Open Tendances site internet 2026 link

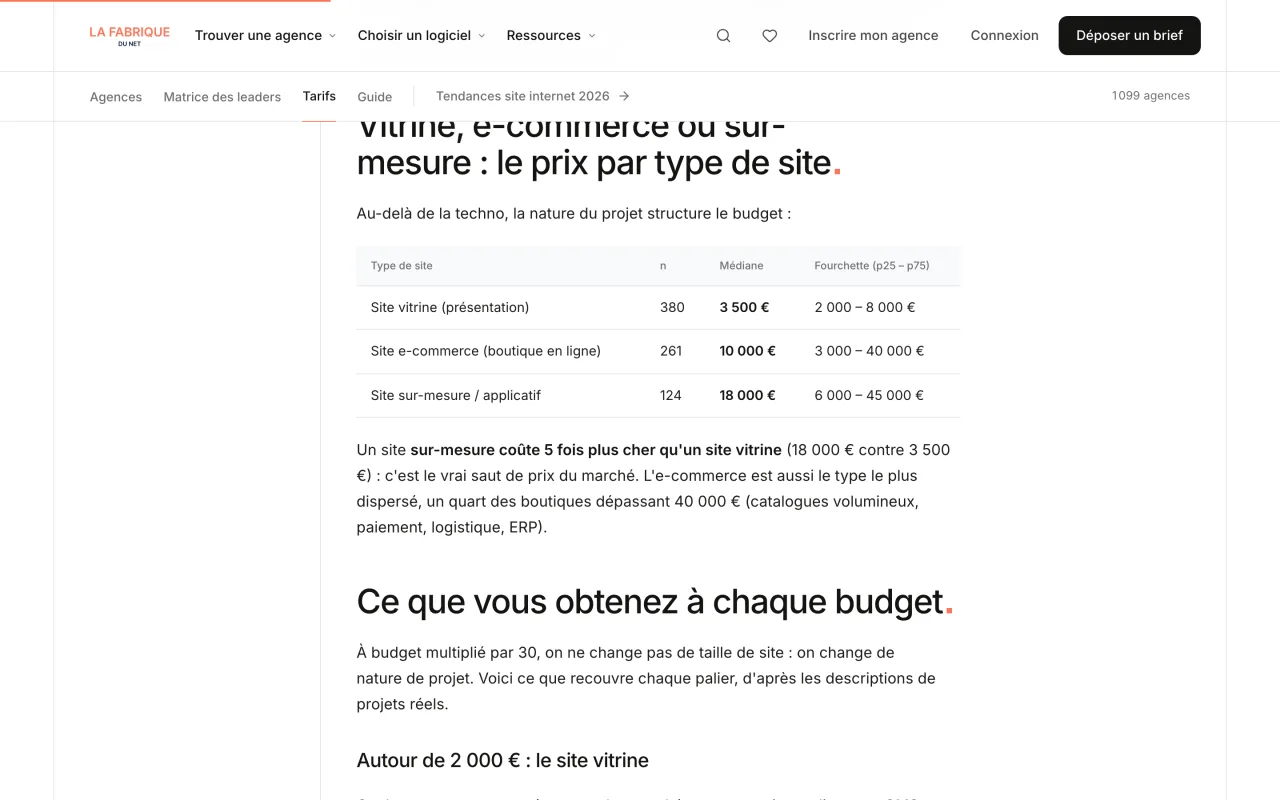coord(533,96)
